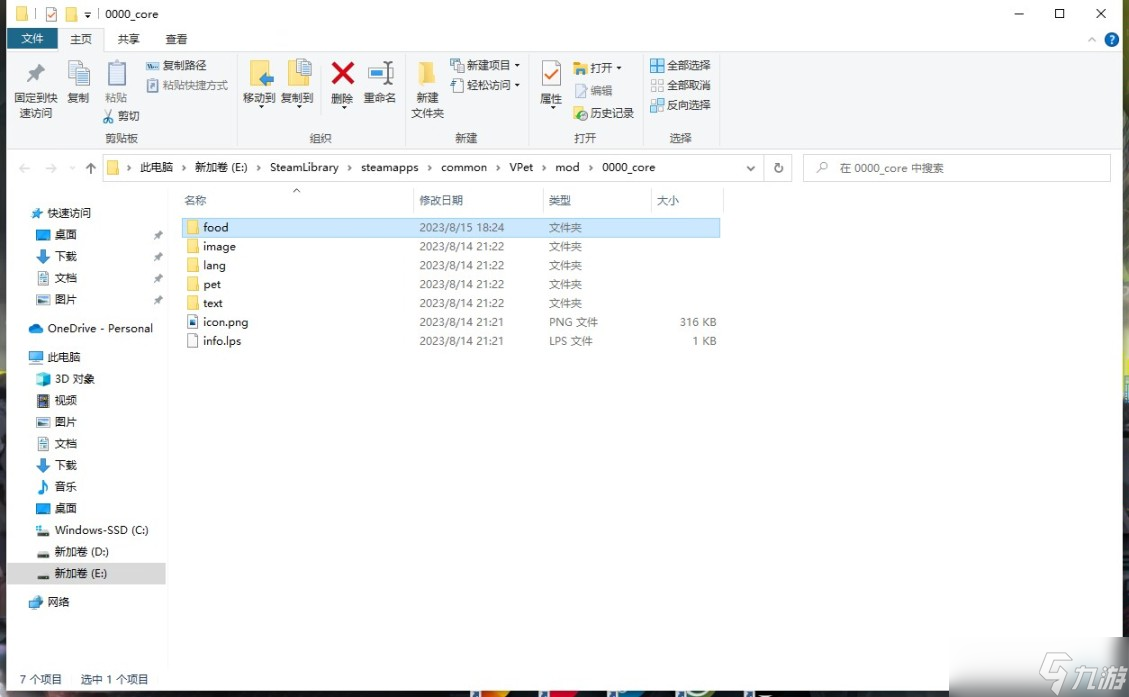Screen dimensions: 1129x697
Task: Click Pin to Quick access (固定到快速访问)
Action: click(x=35, y=91)
